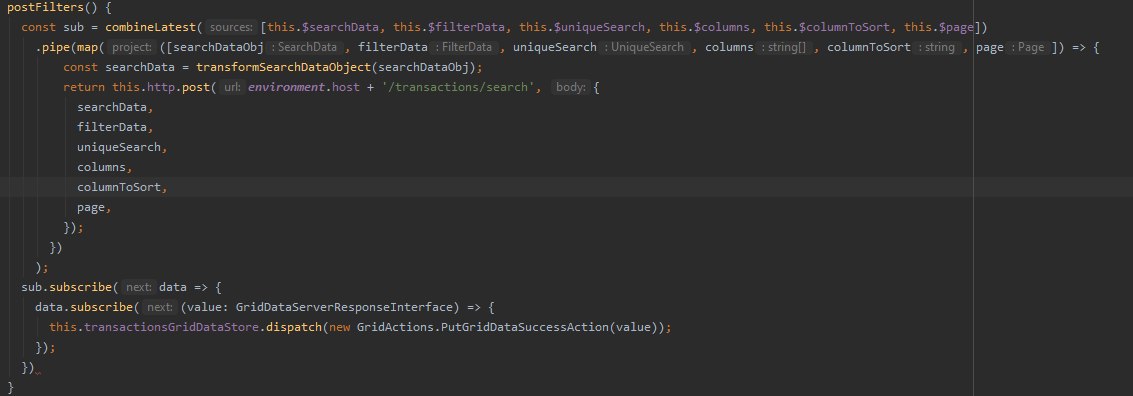This screenshot has height=396, width=1133.
Task: Click this.$filterData in the sources array
Action: pyautogui.click(x=449, y=27)
